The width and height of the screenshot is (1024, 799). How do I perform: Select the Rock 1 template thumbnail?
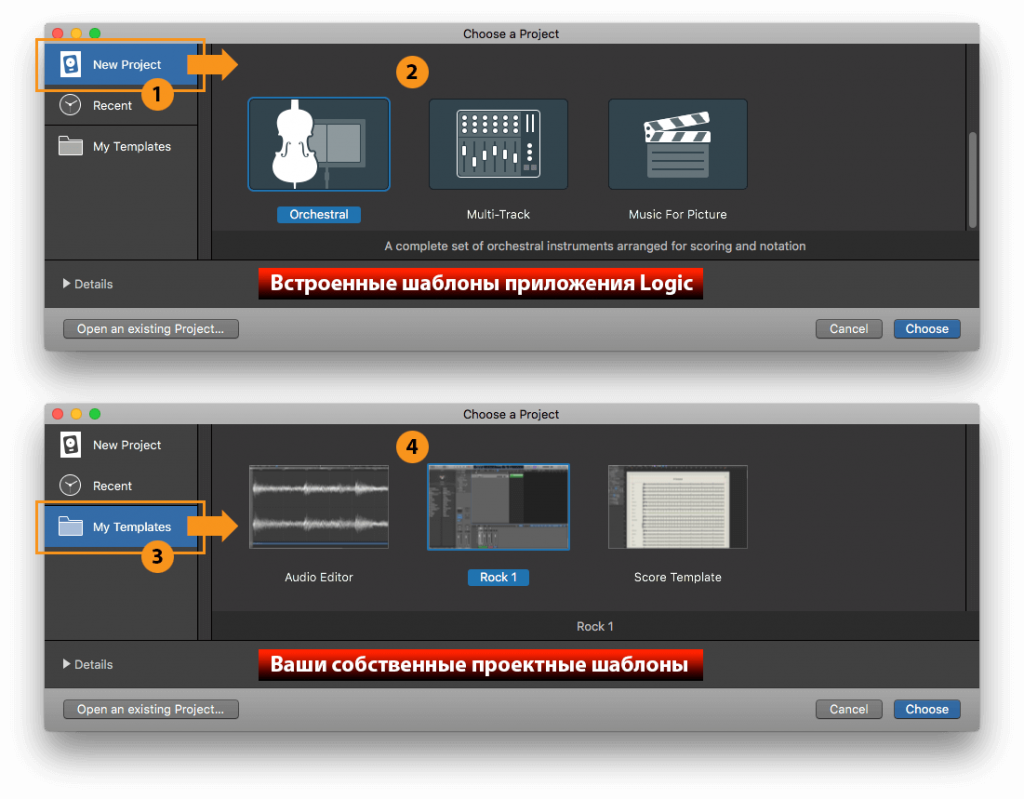498,507
